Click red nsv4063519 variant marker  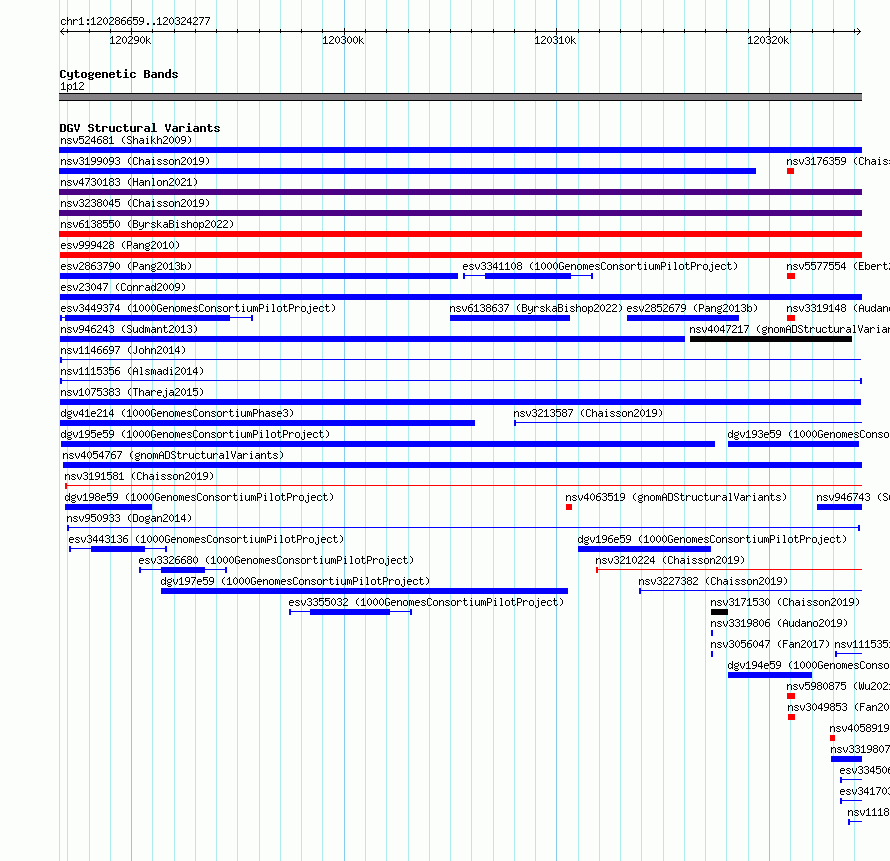click(x=569, y=507)
